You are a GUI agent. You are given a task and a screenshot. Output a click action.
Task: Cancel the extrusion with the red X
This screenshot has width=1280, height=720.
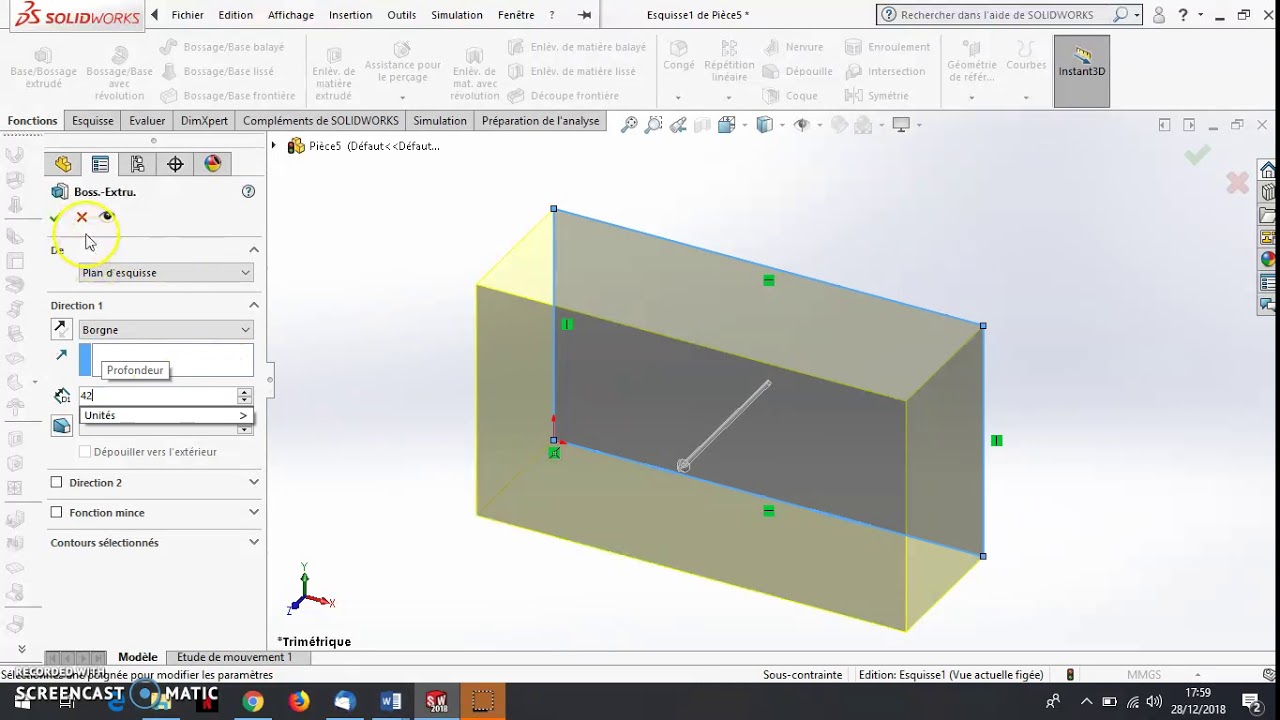tap(82, 217)
